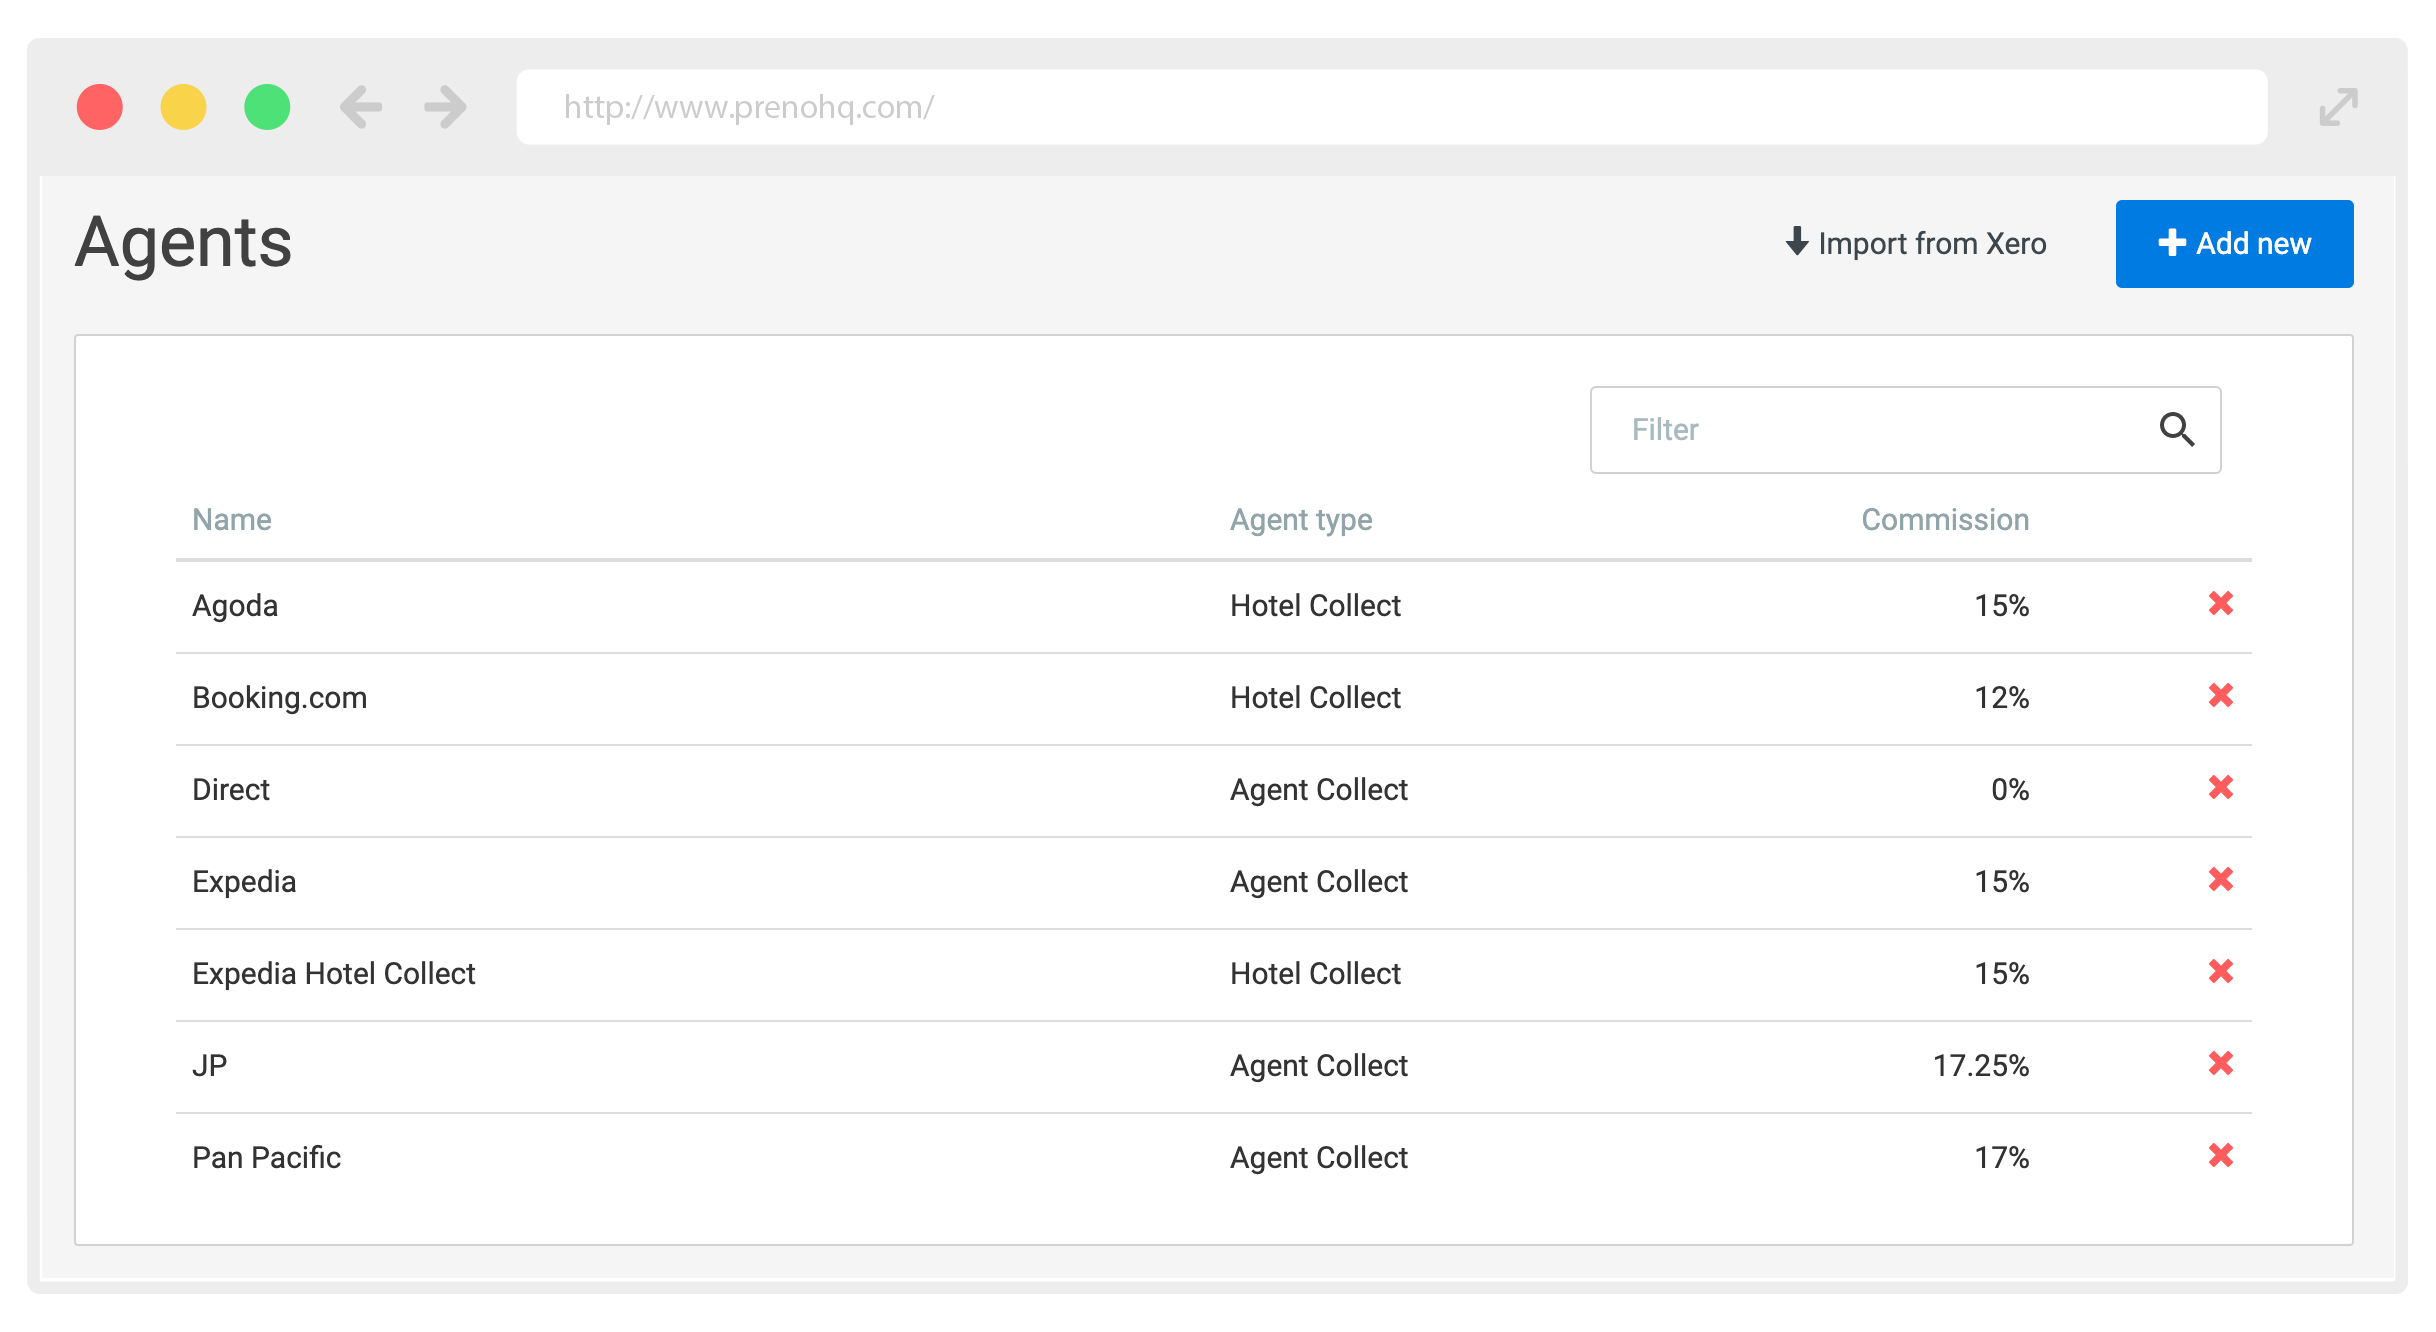Click the Add new button
This screenshot has width=2436, height=1332.
(x=2234, y=244)
